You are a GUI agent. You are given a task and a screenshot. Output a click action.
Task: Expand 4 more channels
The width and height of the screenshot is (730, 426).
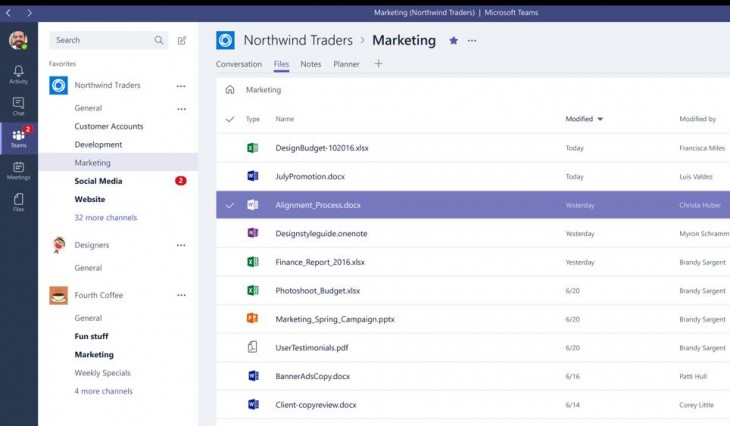tap(103, 391)
